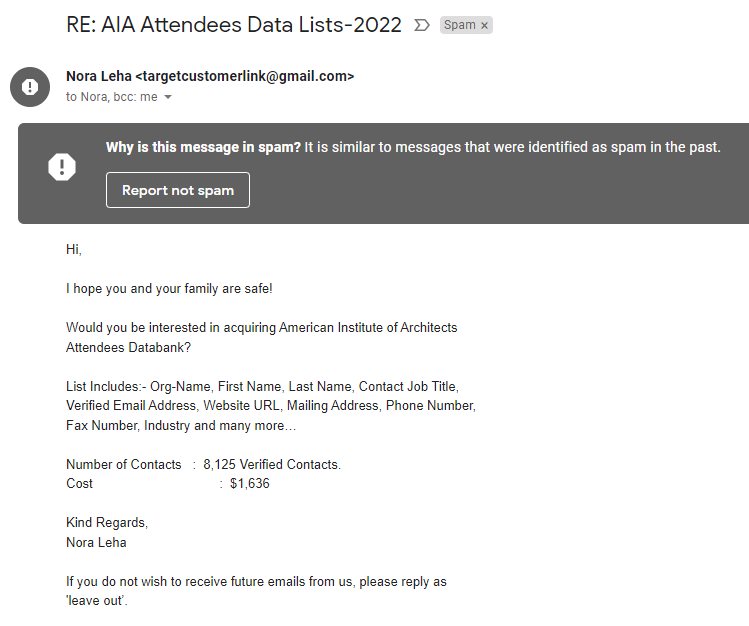Click the '8,125 Verified Contacts' text
This screenshot has height=626, width=749.
tap(271, 464)
